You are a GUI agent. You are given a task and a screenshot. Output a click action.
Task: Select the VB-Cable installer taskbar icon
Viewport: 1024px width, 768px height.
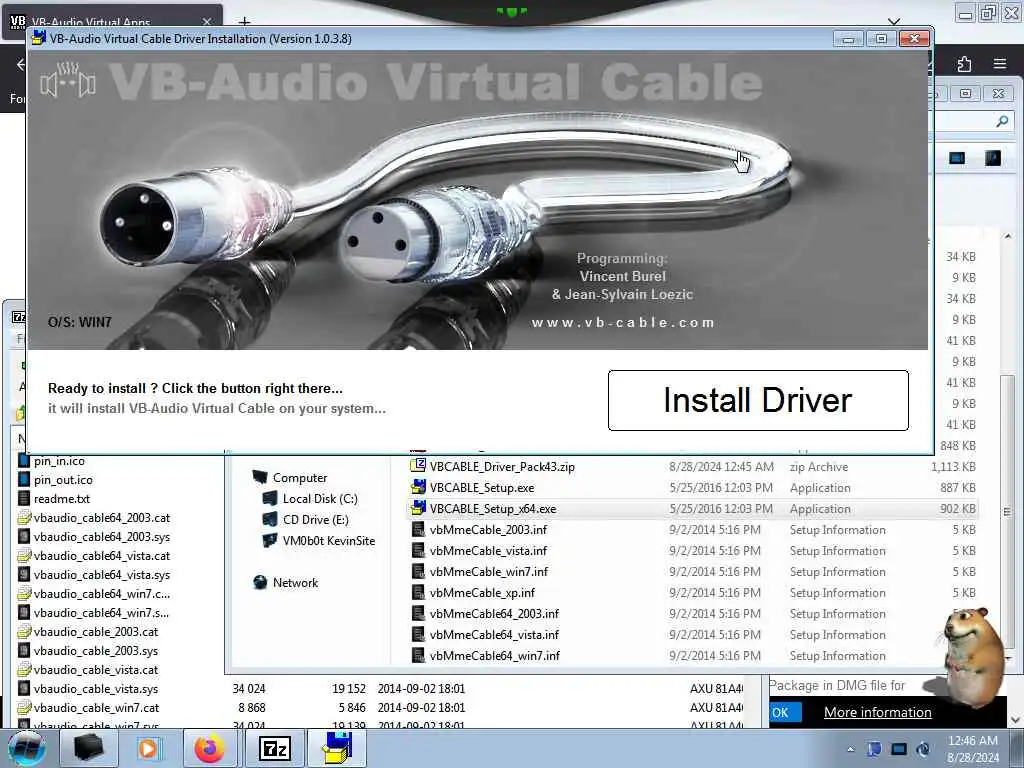pos(337,748)
